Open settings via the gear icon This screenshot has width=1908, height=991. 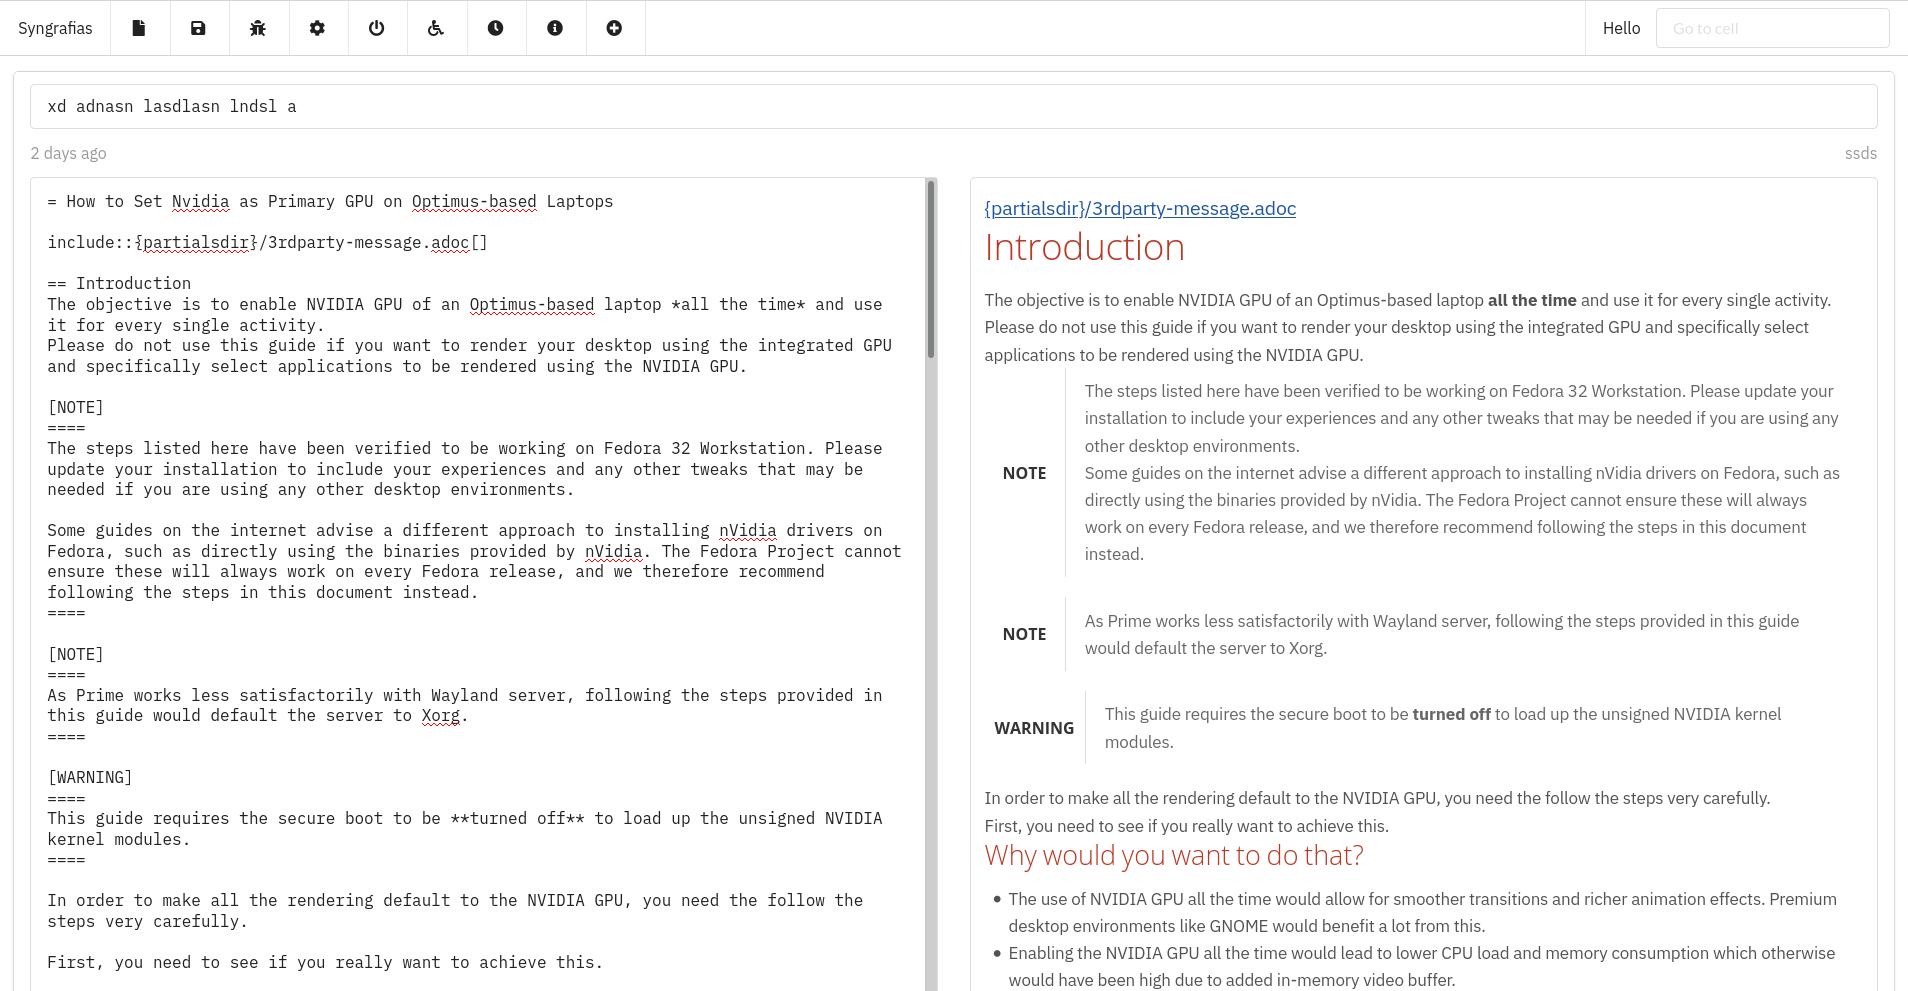click(317, 28)
